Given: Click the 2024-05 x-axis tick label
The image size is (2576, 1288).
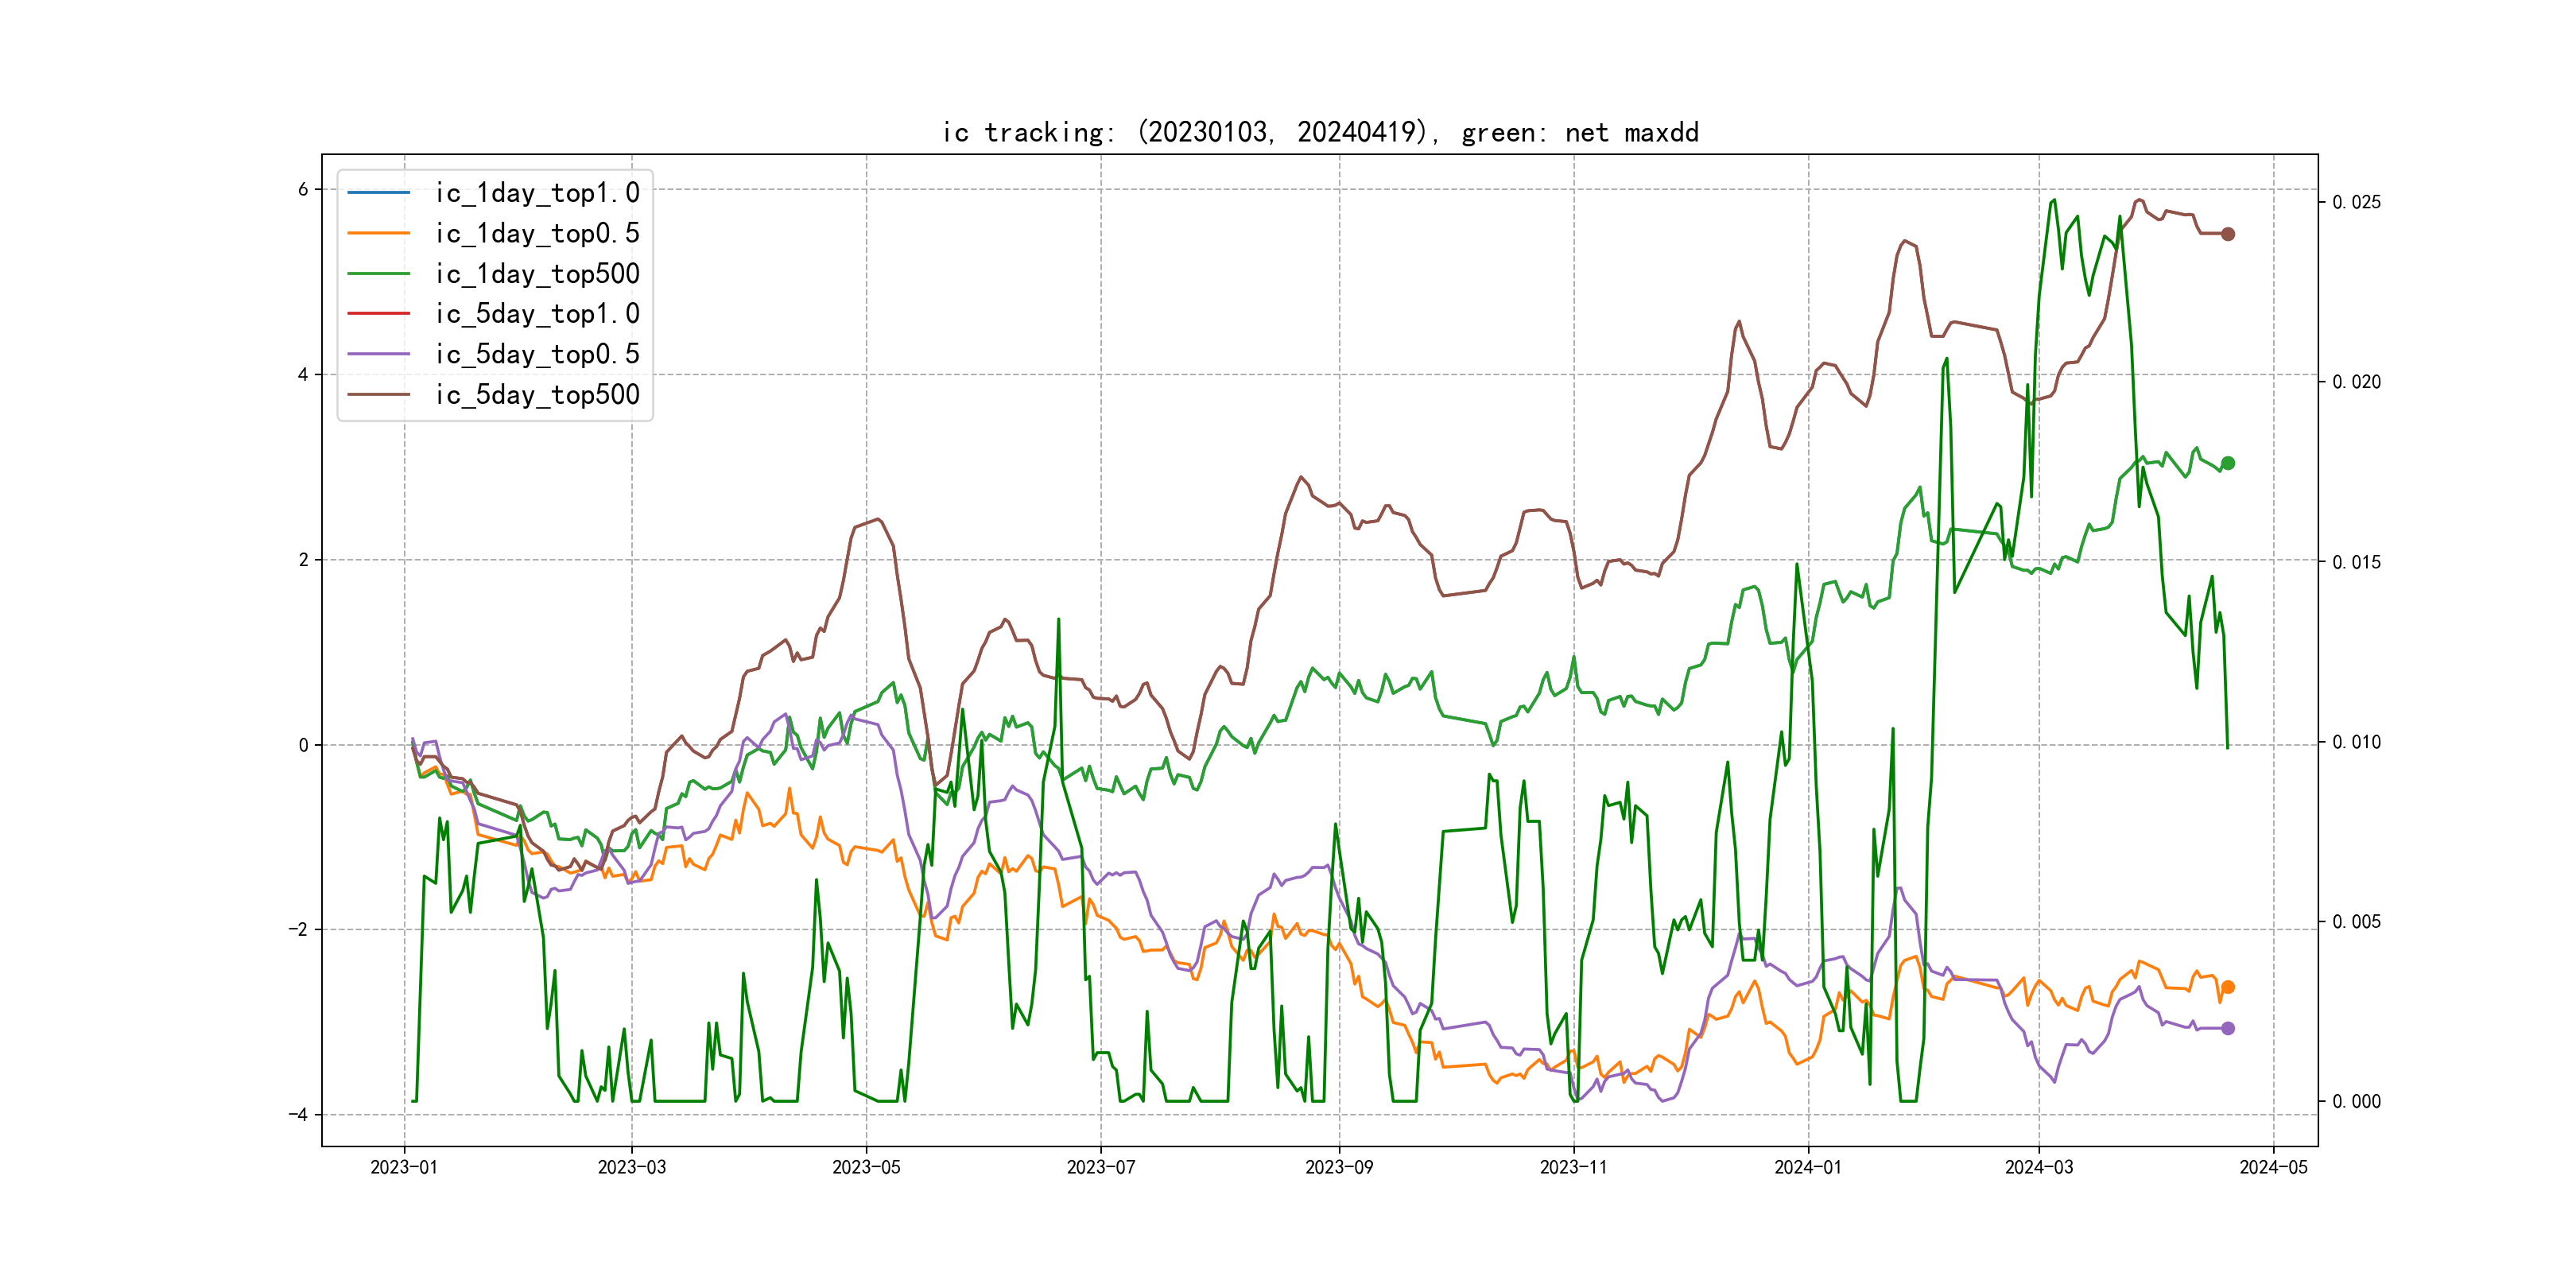Looking at the screenshot, I should 2273,1167.
